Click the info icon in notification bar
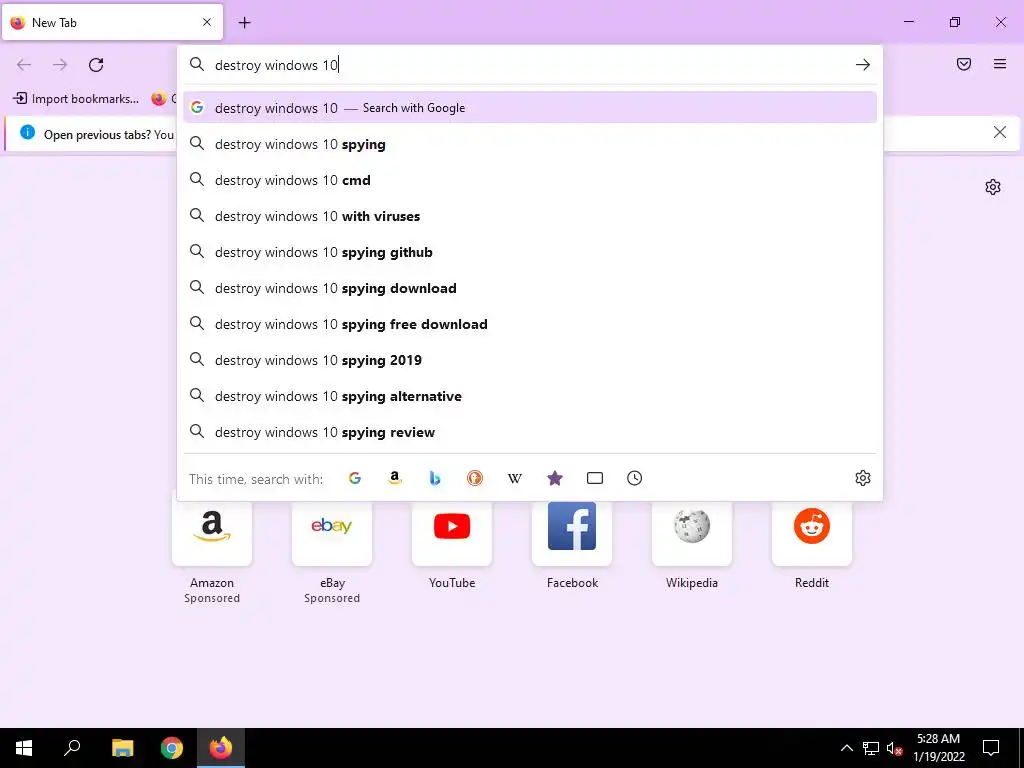The image size is (1024, 768). [x=27, y=133]
